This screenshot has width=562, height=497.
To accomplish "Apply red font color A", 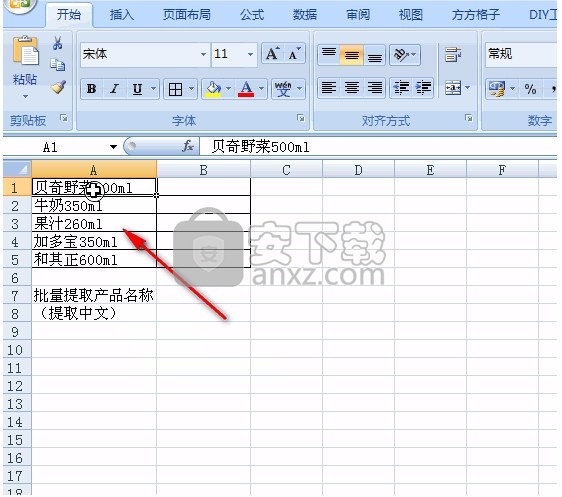I will coord(246,89).
